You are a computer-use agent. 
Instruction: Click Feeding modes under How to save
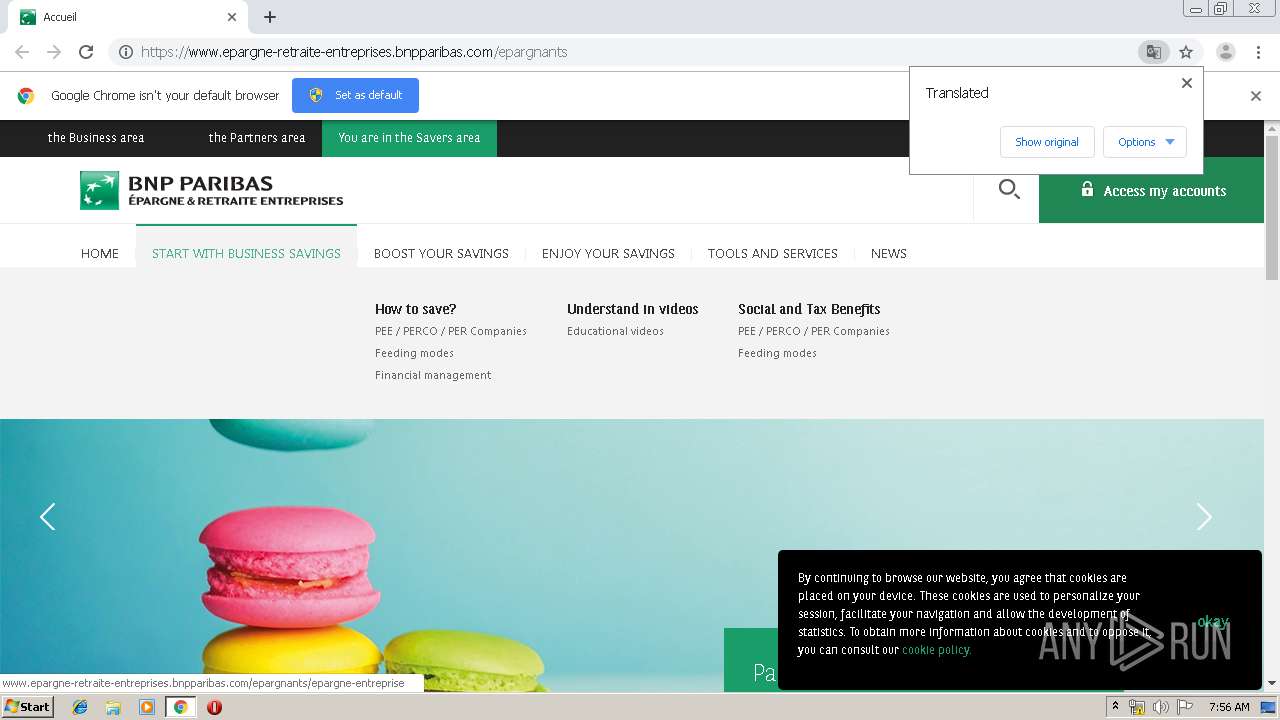click(x=414, y=353)
